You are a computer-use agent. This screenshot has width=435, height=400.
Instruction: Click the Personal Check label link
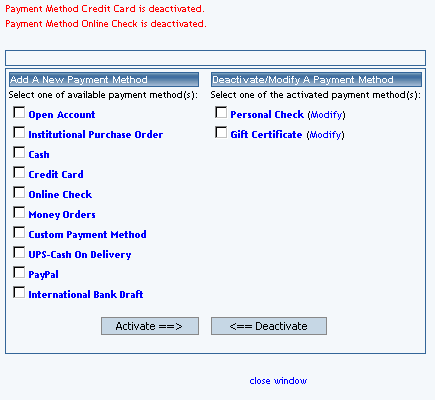point(267,115)
